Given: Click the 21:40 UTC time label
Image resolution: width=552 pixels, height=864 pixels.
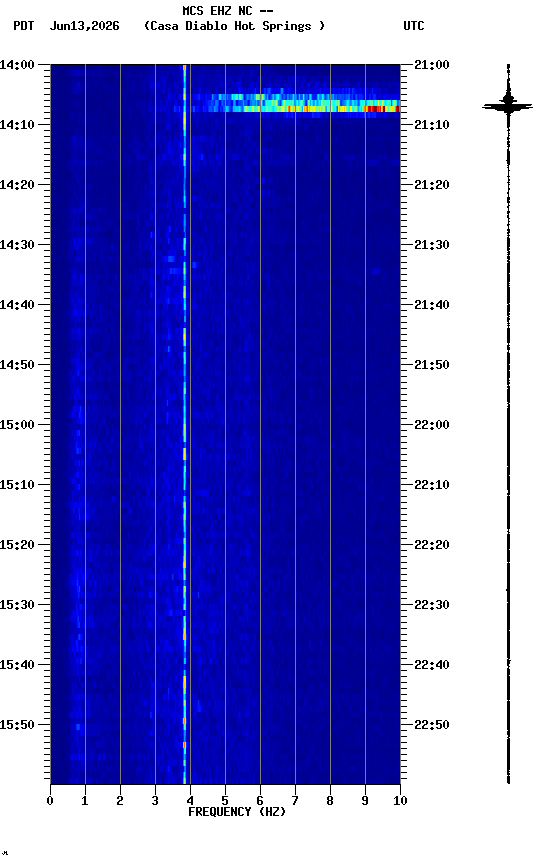Looking at the screenshot, I should click(x=432, y=305).
